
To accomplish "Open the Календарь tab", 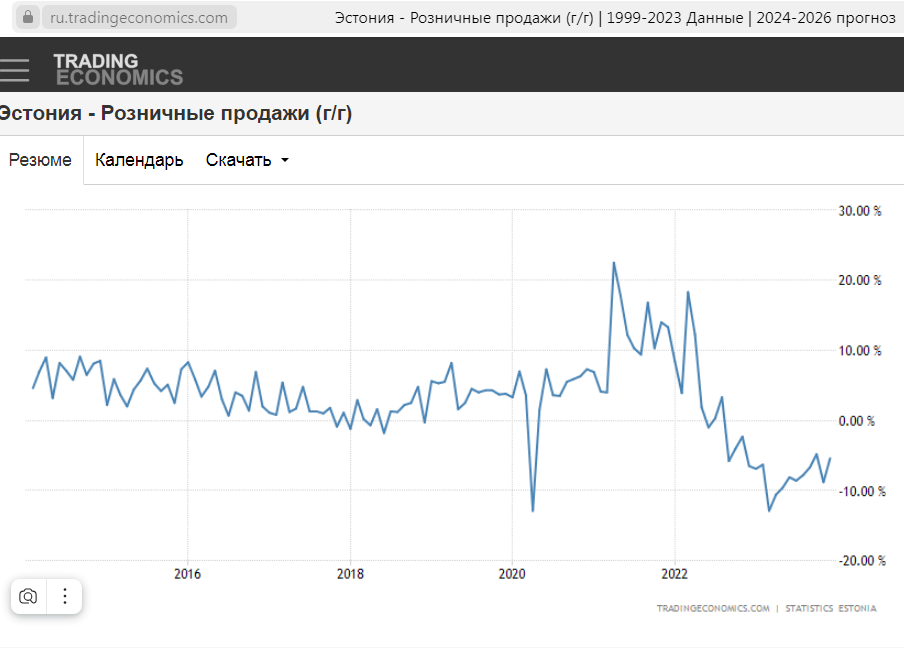I will point(139,160).
